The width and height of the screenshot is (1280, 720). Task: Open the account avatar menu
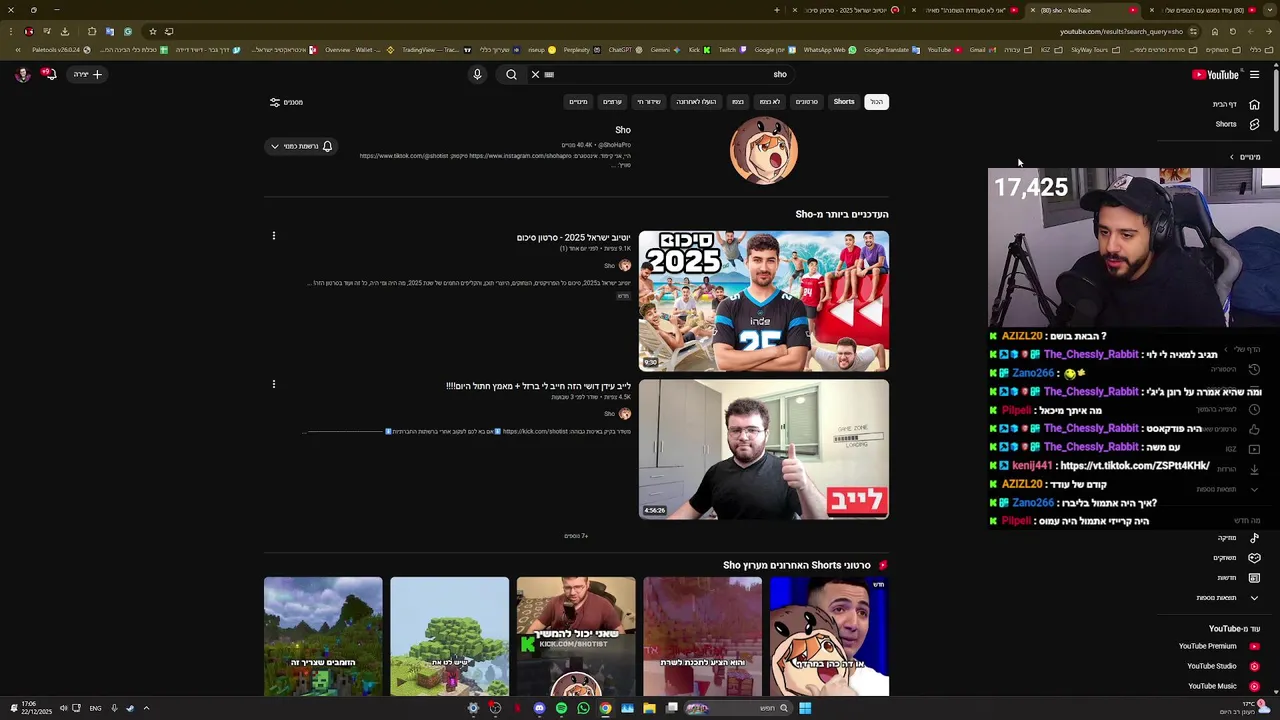[x=22, y=74]
